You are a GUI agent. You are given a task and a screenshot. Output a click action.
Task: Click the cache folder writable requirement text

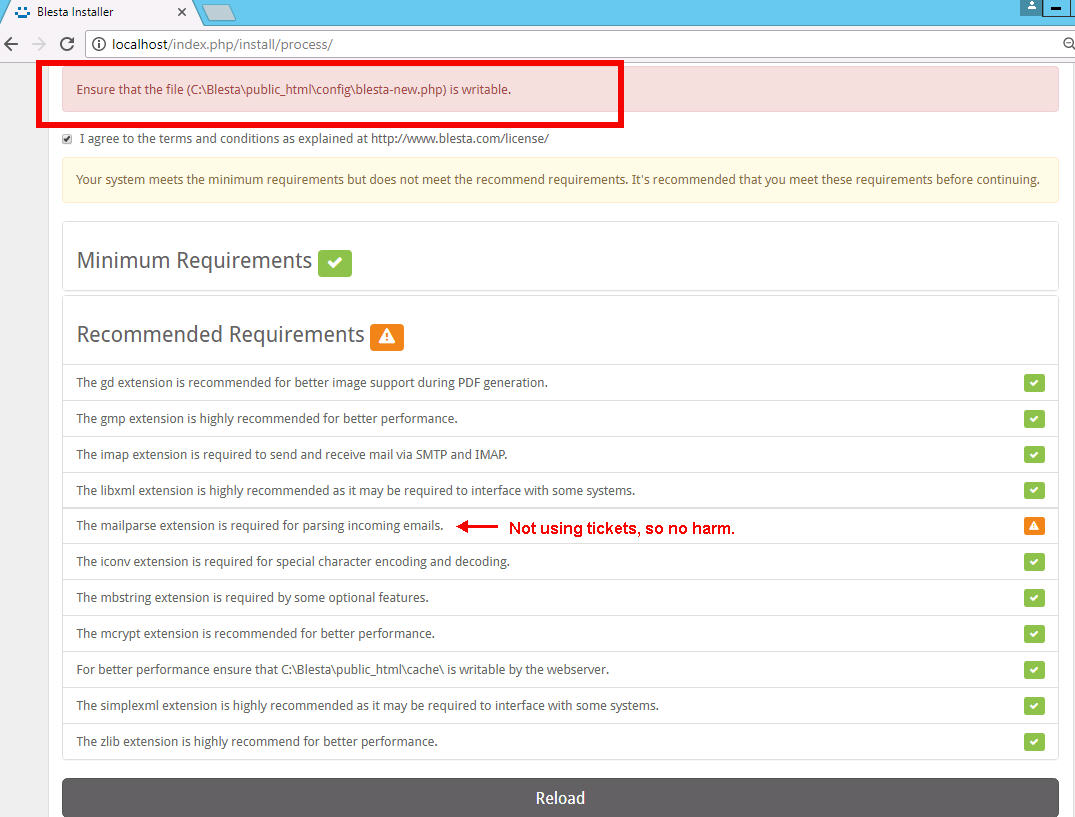pyautogui.click(x=342, y=670)
